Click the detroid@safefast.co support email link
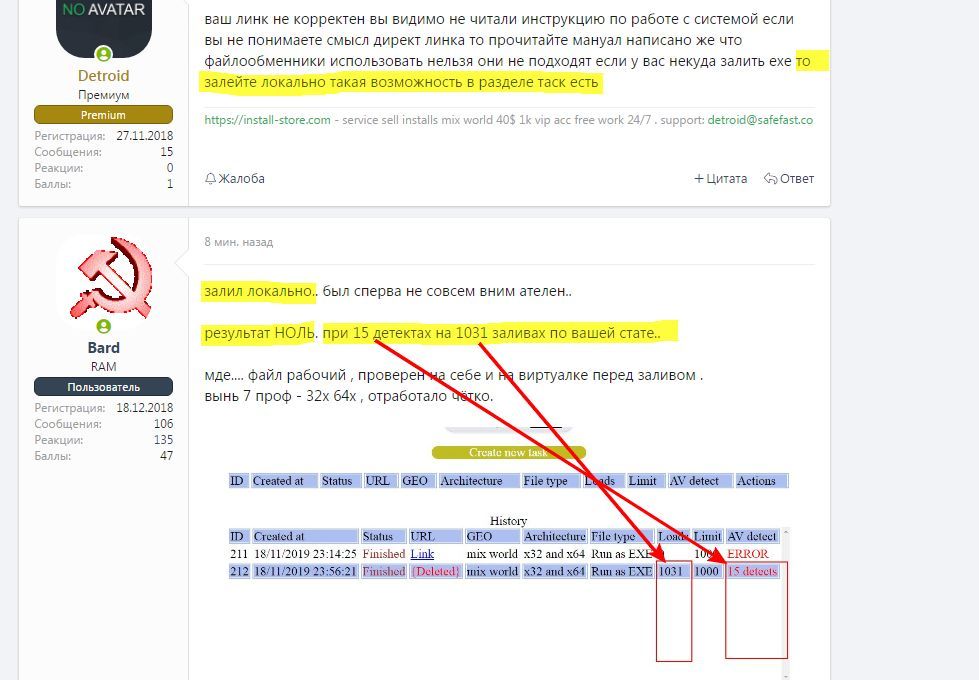The width and height of the screenshot is (979, 680). [760, 120]
